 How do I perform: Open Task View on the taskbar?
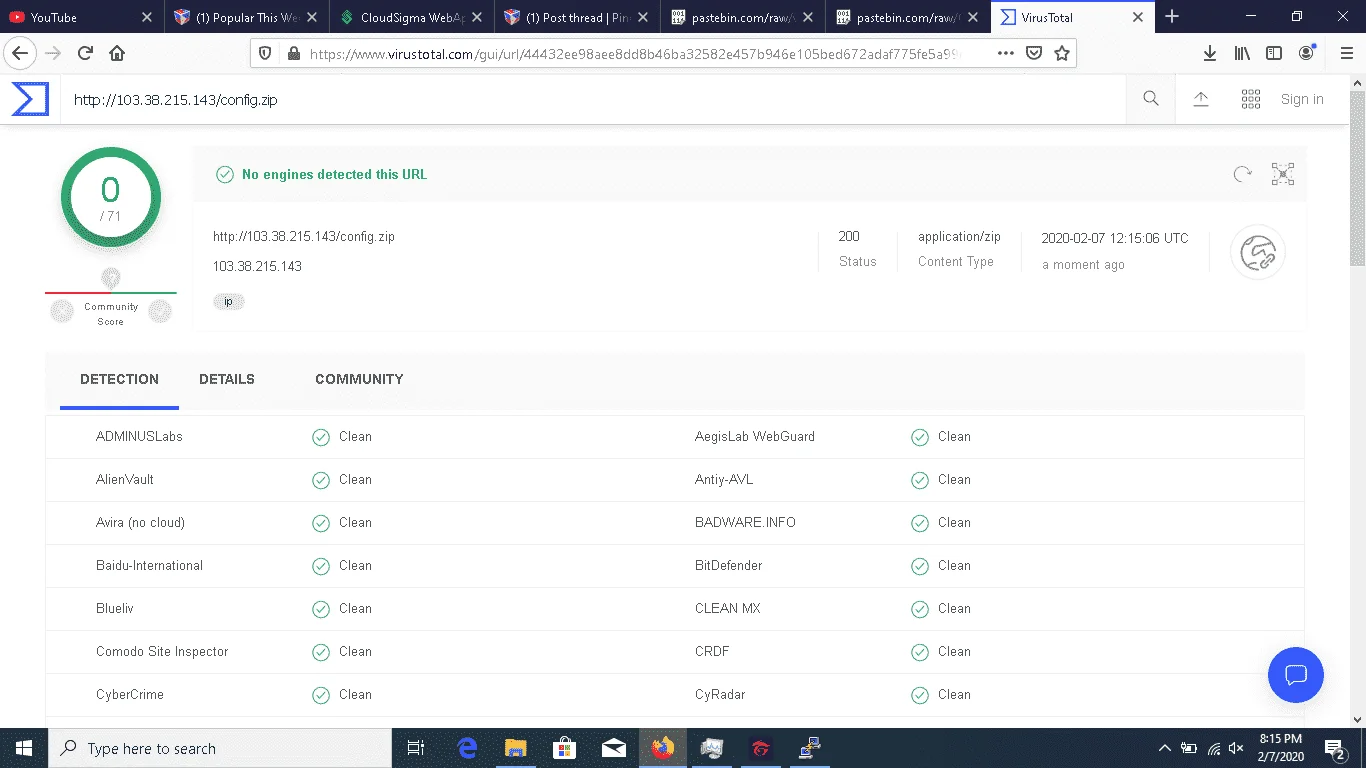click(x=416, y=748)
